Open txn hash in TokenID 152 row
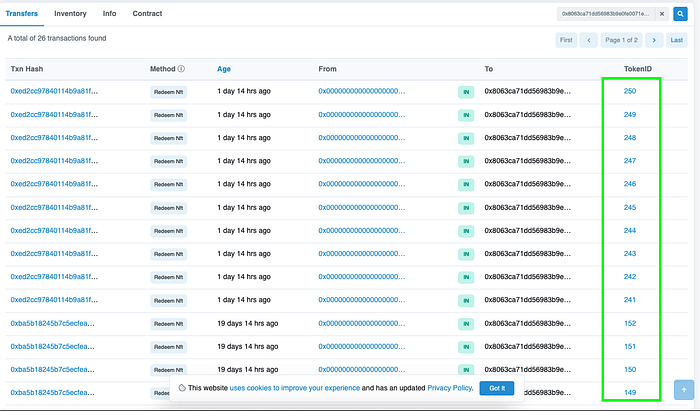Image resolution: width=700 pixels, height=411 pixels. (x=52, y=324)
